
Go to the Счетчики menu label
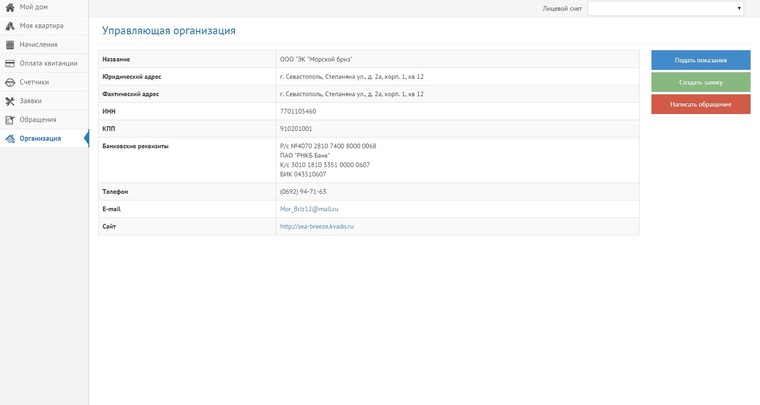[x=34, y=82]
